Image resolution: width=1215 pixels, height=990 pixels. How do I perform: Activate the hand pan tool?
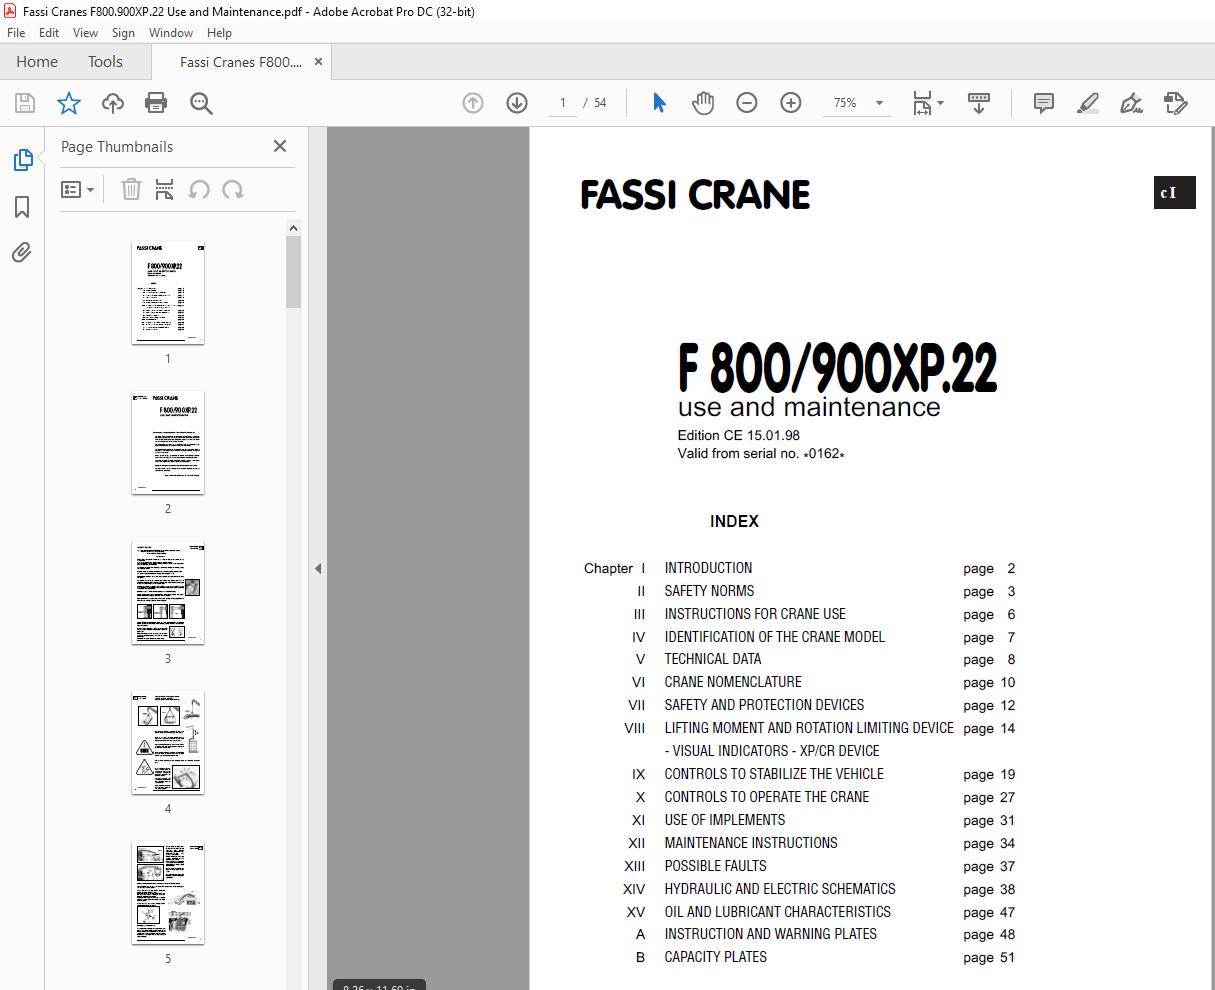703,103
